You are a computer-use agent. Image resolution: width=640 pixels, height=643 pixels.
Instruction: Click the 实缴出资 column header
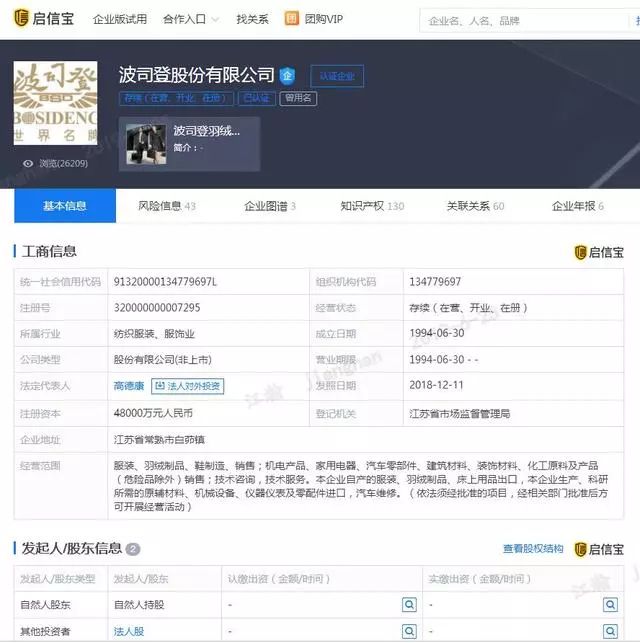(x=479, y=579)
